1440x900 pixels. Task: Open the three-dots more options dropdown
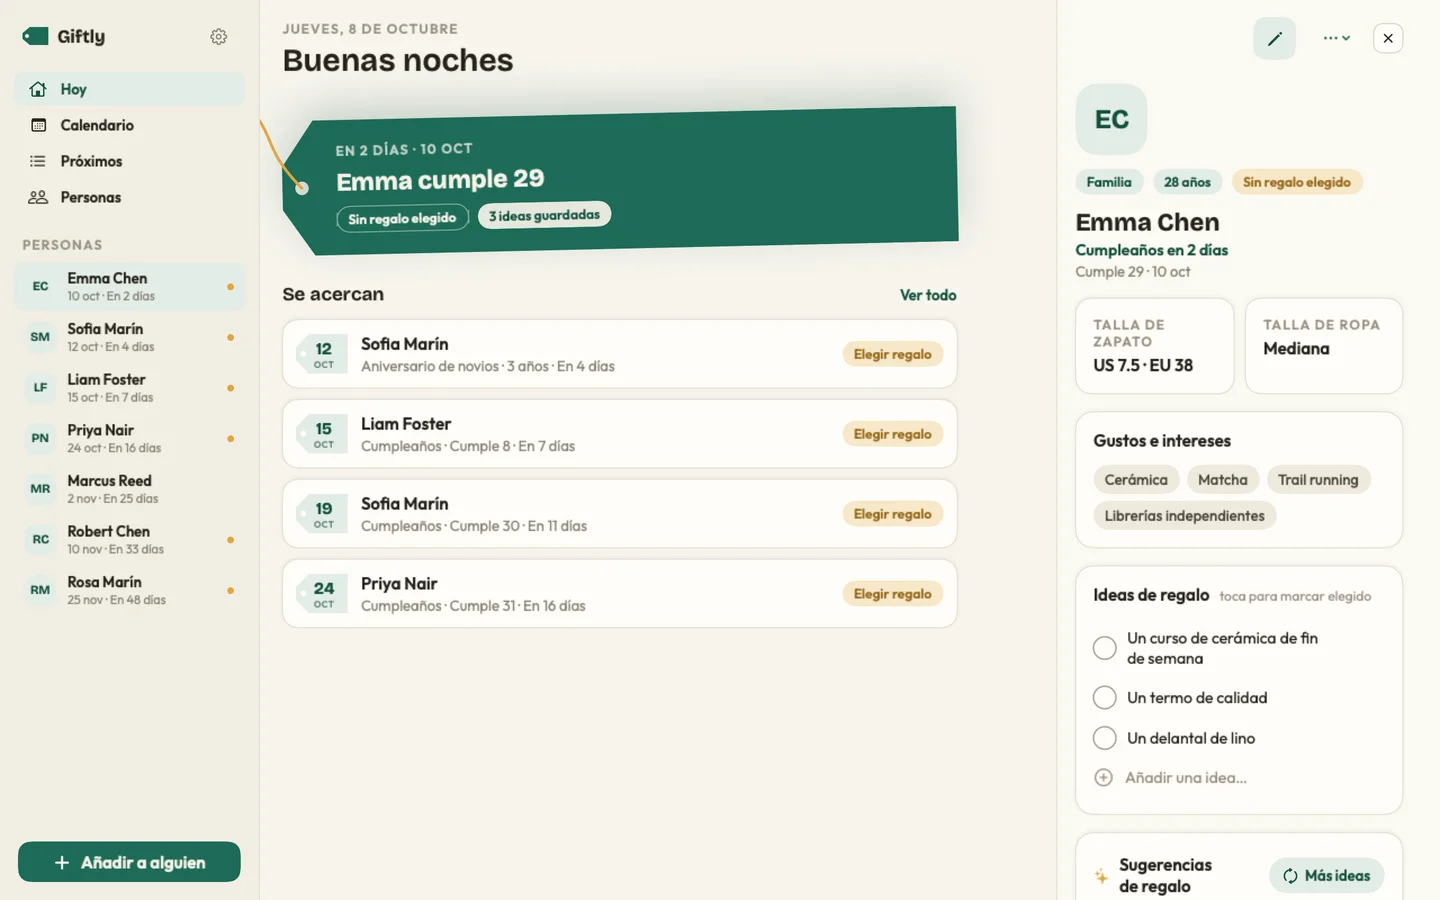point(1337,38)
